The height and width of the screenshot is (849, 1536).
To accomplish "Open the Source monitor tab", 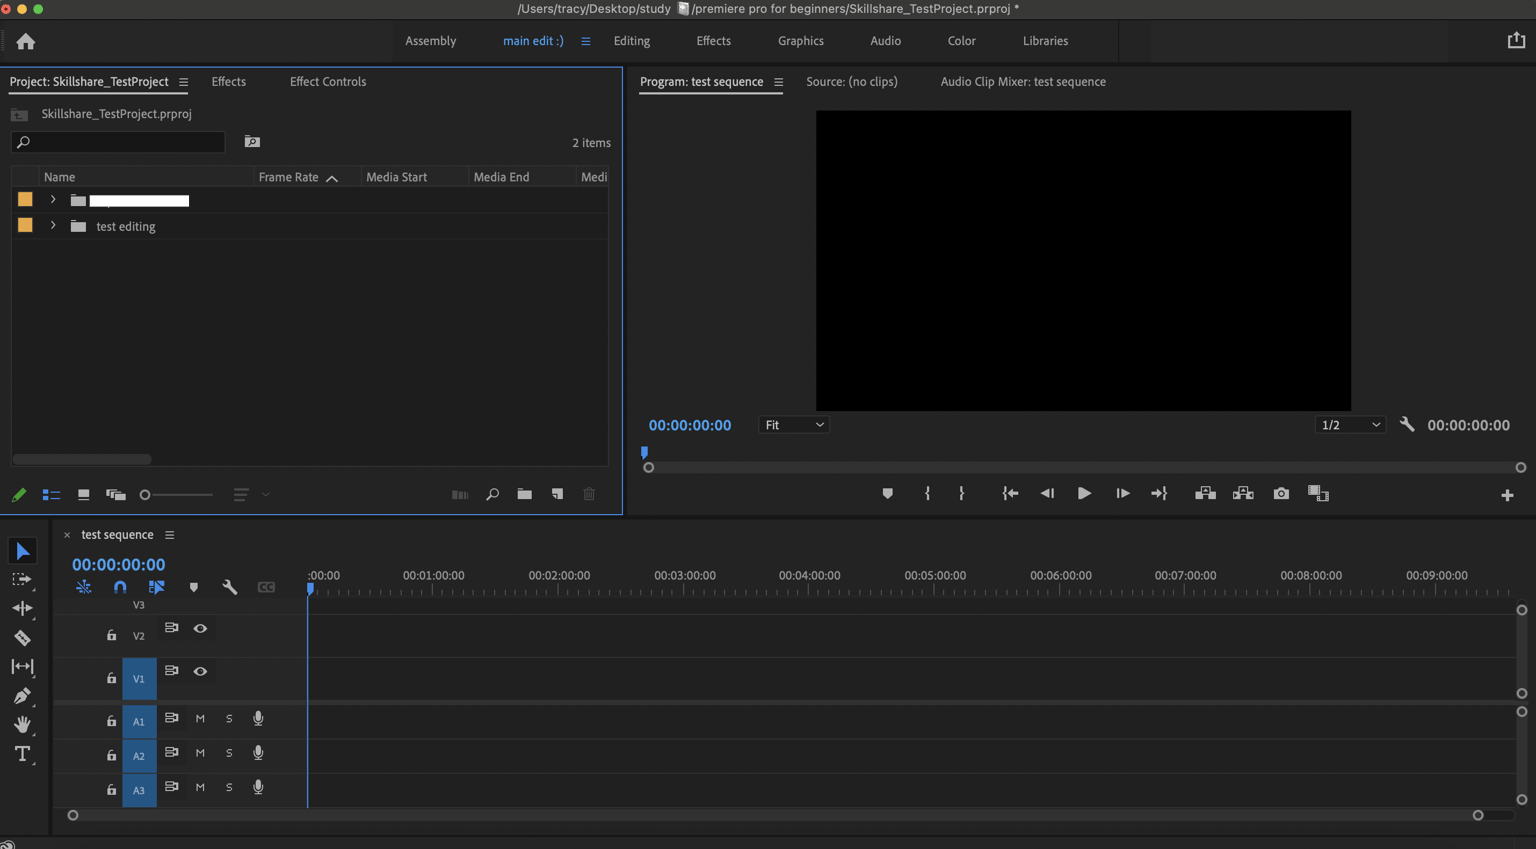I will pos(852,82).
